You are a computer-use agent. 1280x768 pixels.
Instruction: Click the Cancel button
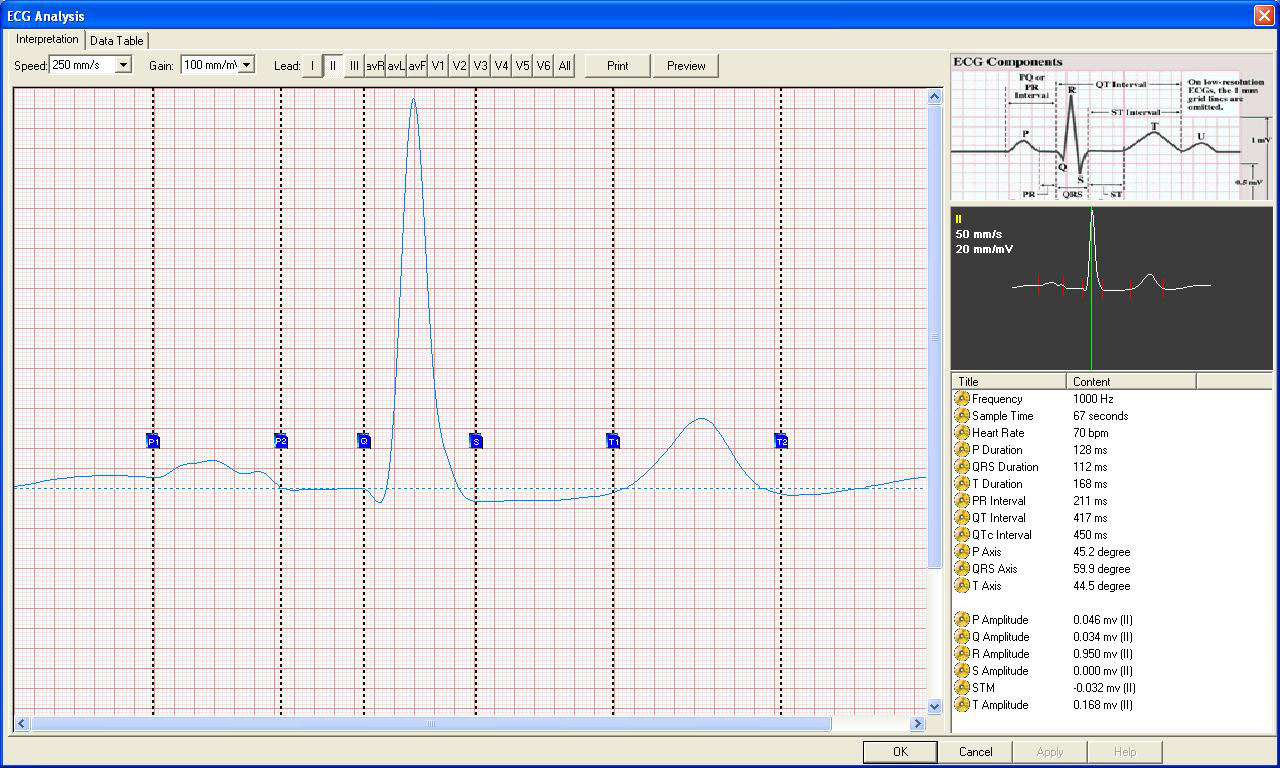coord(975,752)
